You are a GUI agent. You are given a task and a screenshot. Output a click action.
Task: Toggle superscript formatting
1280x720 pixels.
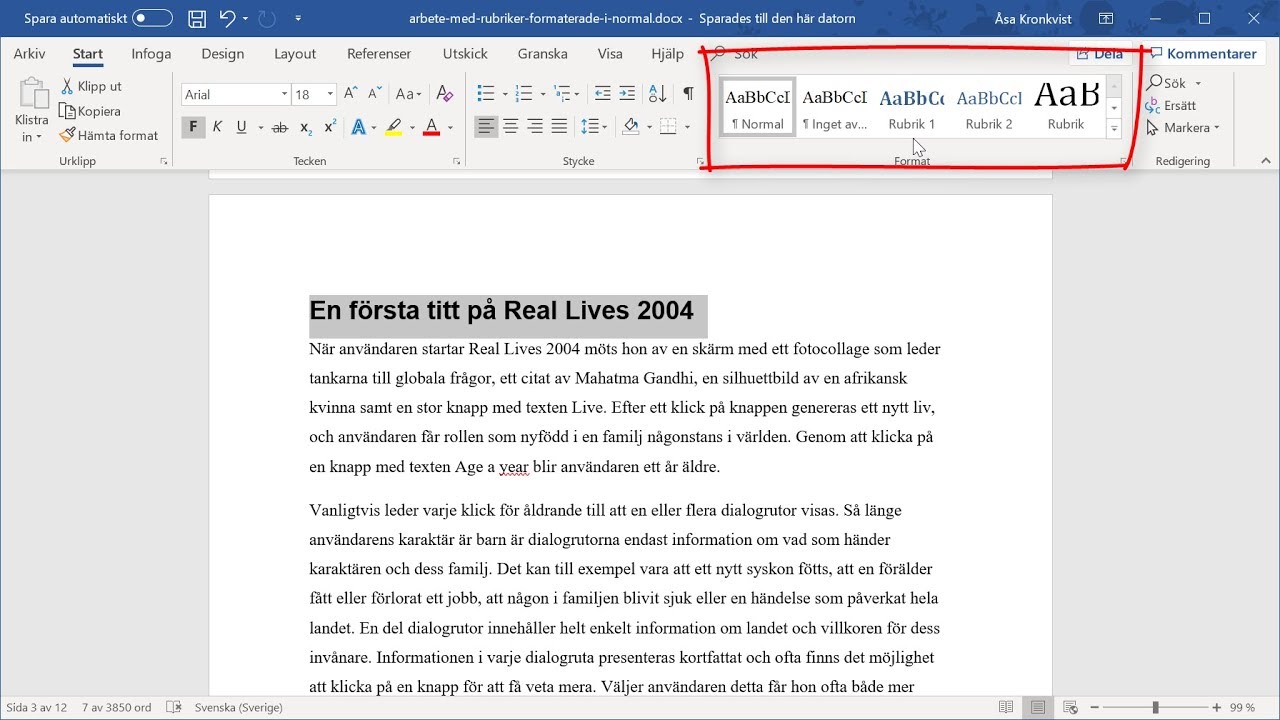330,127
